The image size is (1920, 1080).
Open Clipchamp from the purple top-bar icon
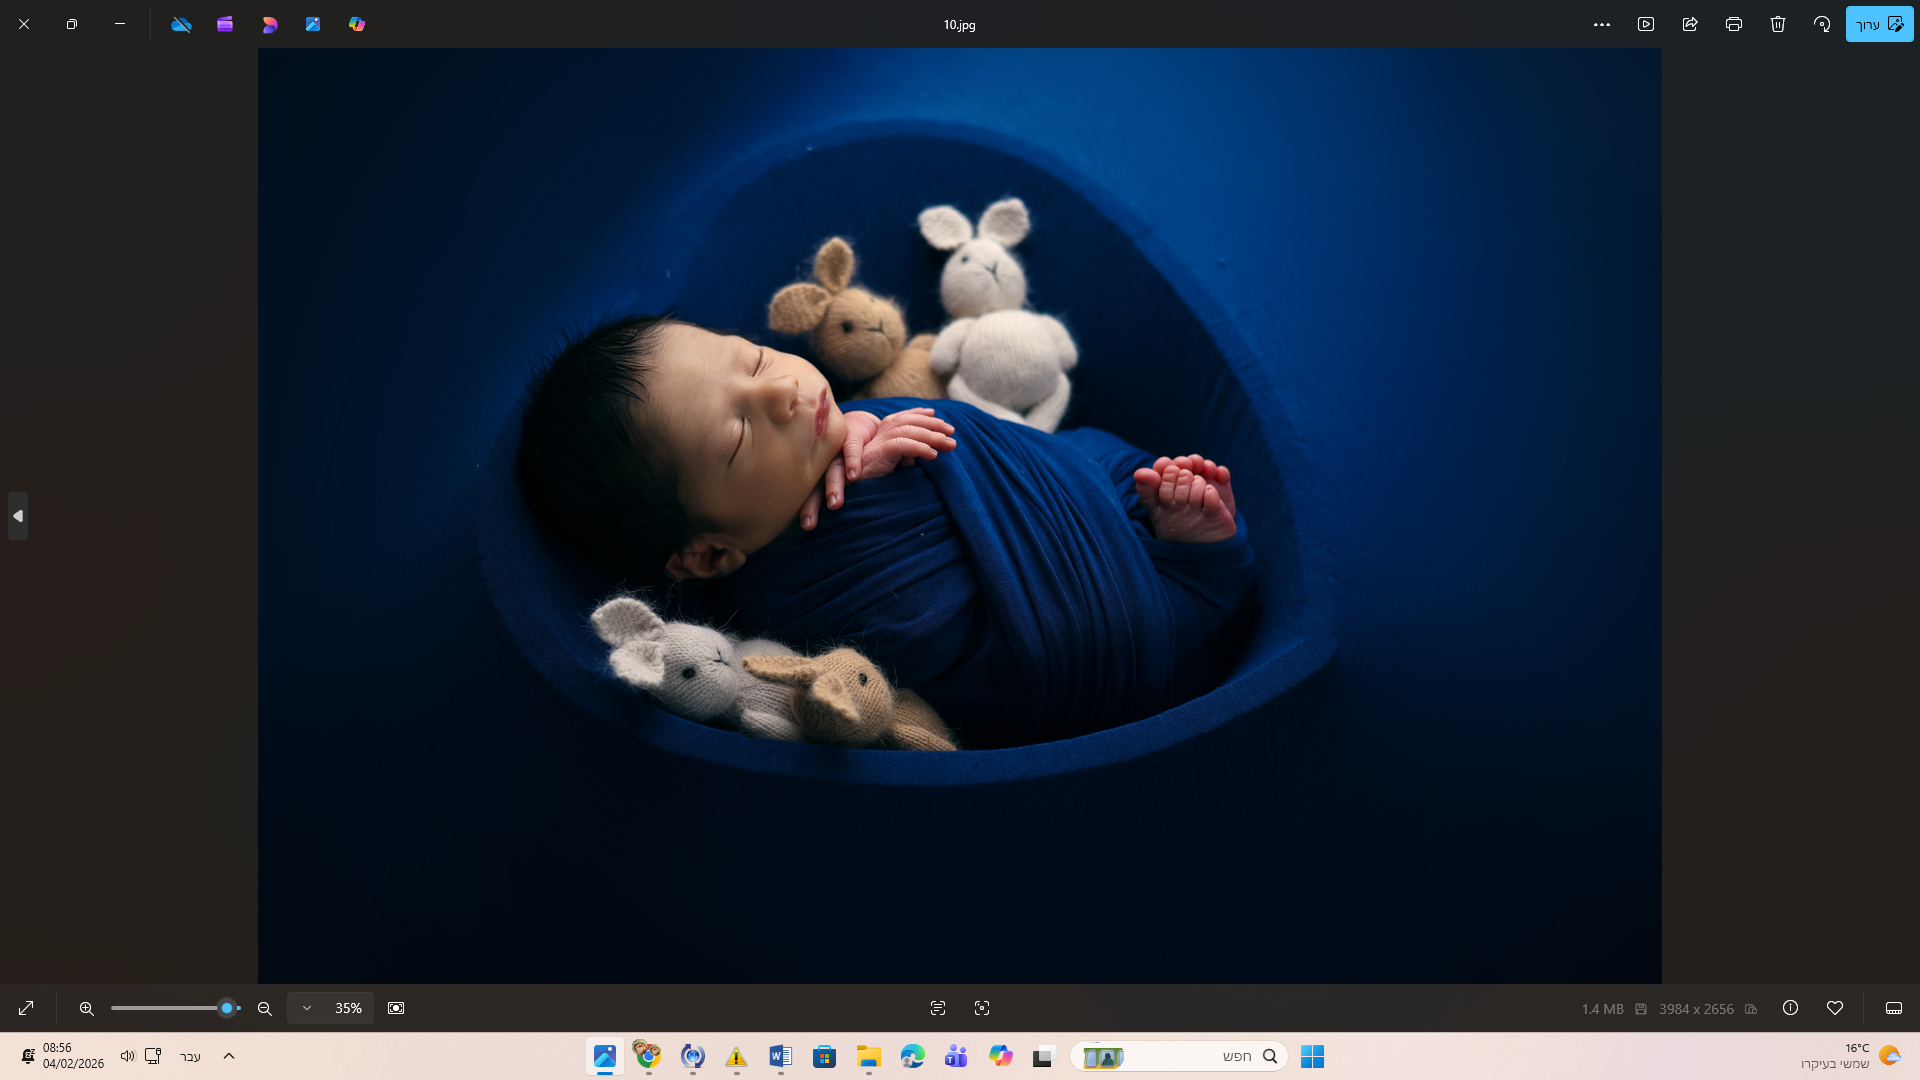(x=225, y=24)
